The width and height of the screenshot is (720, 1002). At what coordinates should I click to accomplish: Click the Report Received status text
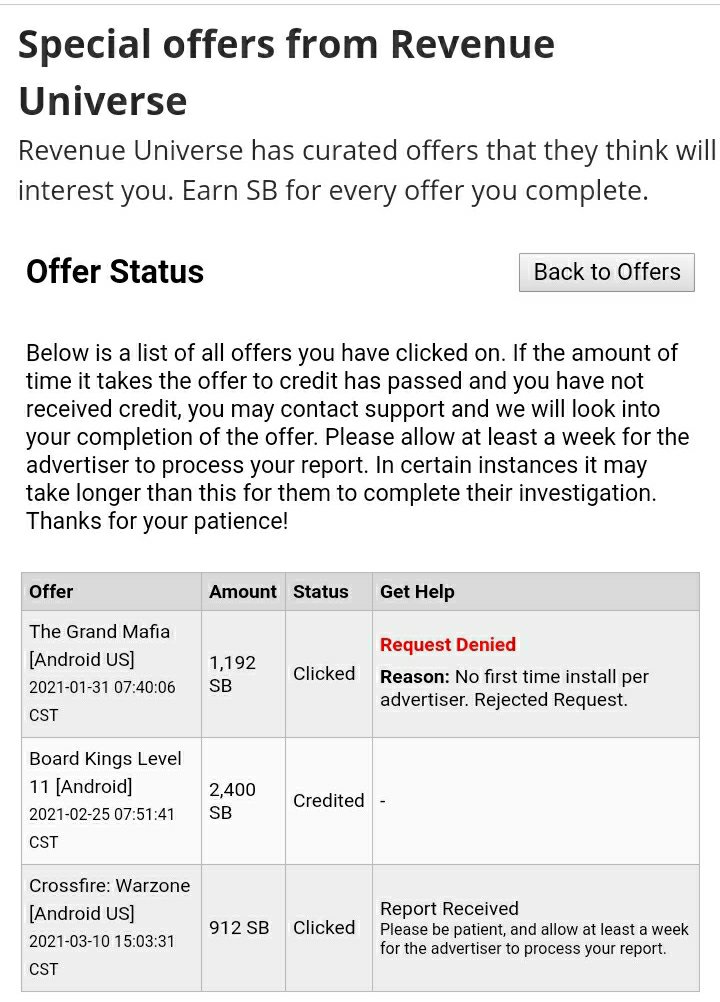449,909
